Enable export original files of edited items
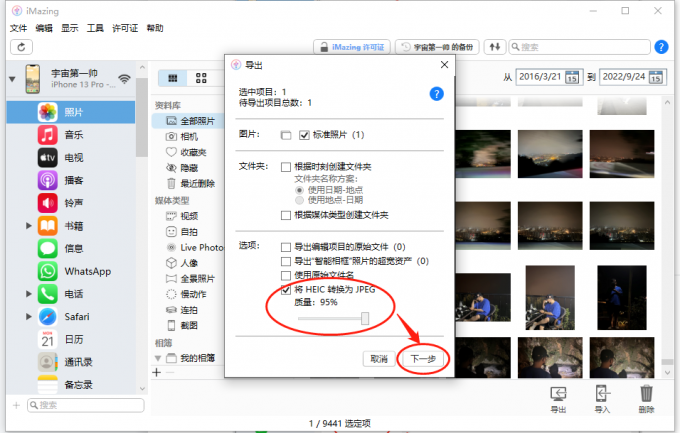Screen dimensions: 680x433 286,247
